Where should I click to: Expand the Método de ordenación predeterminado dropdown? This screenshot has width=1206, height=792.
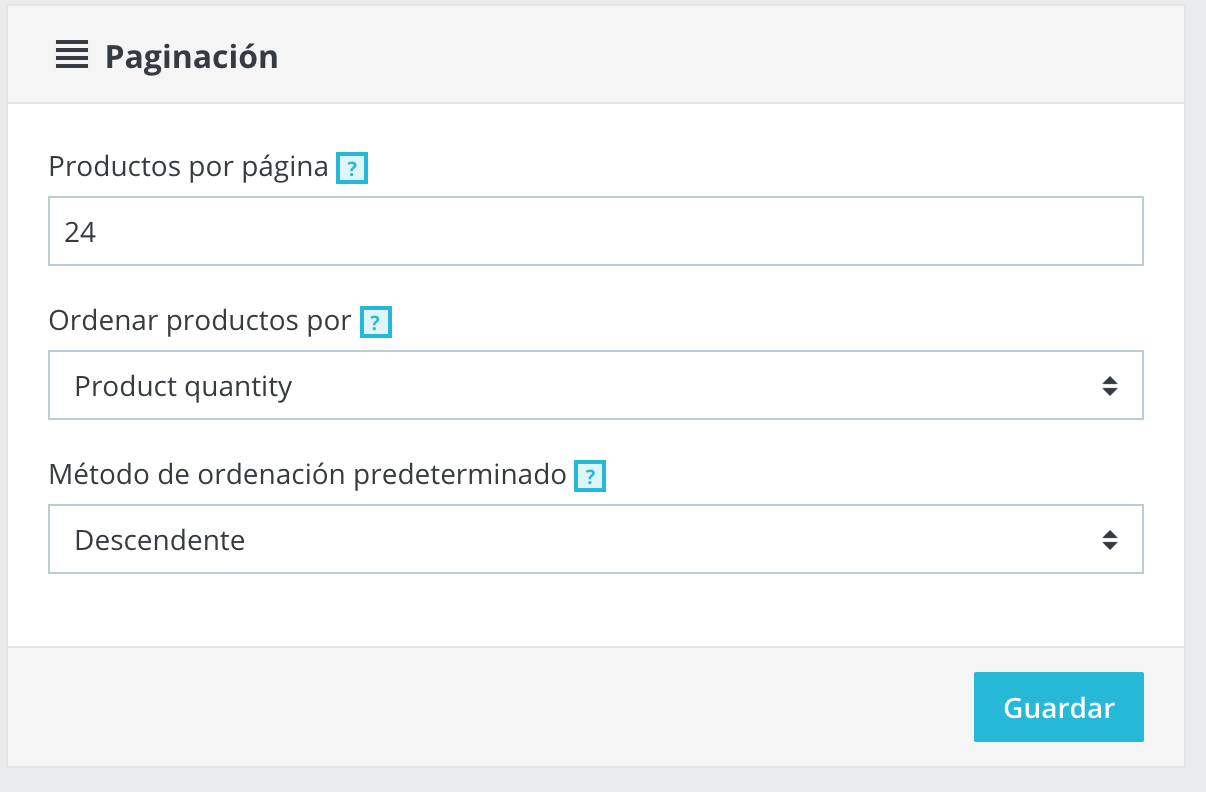[x=595, y=539]
